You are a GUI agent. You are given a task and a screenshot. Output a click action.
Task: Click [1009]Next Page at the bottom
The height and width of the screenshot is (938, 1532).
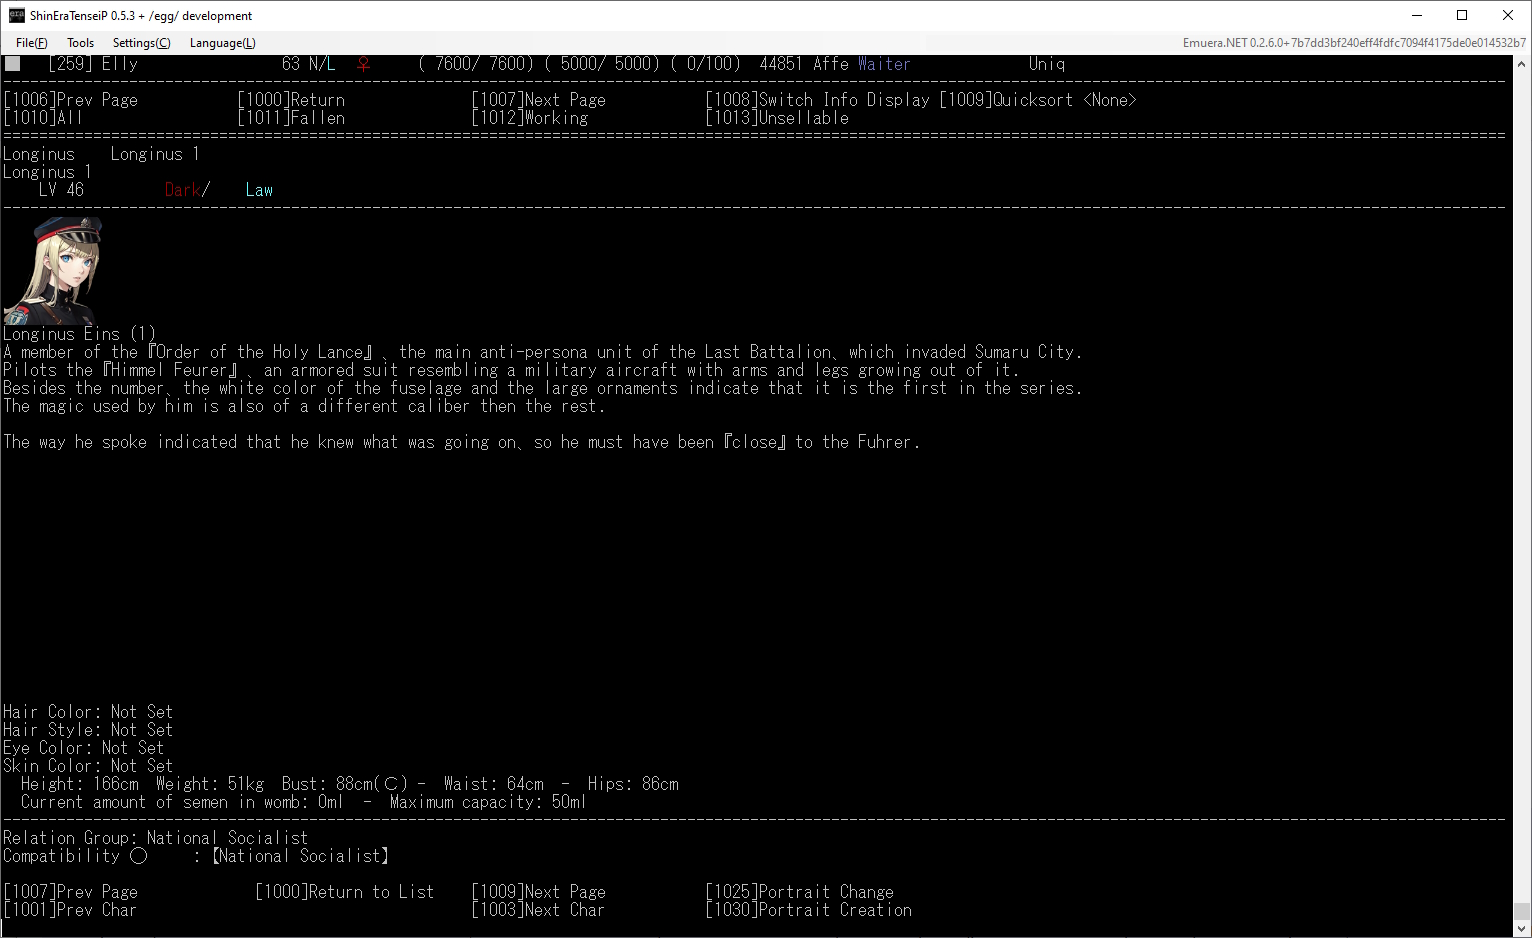(x=539, y=892)
